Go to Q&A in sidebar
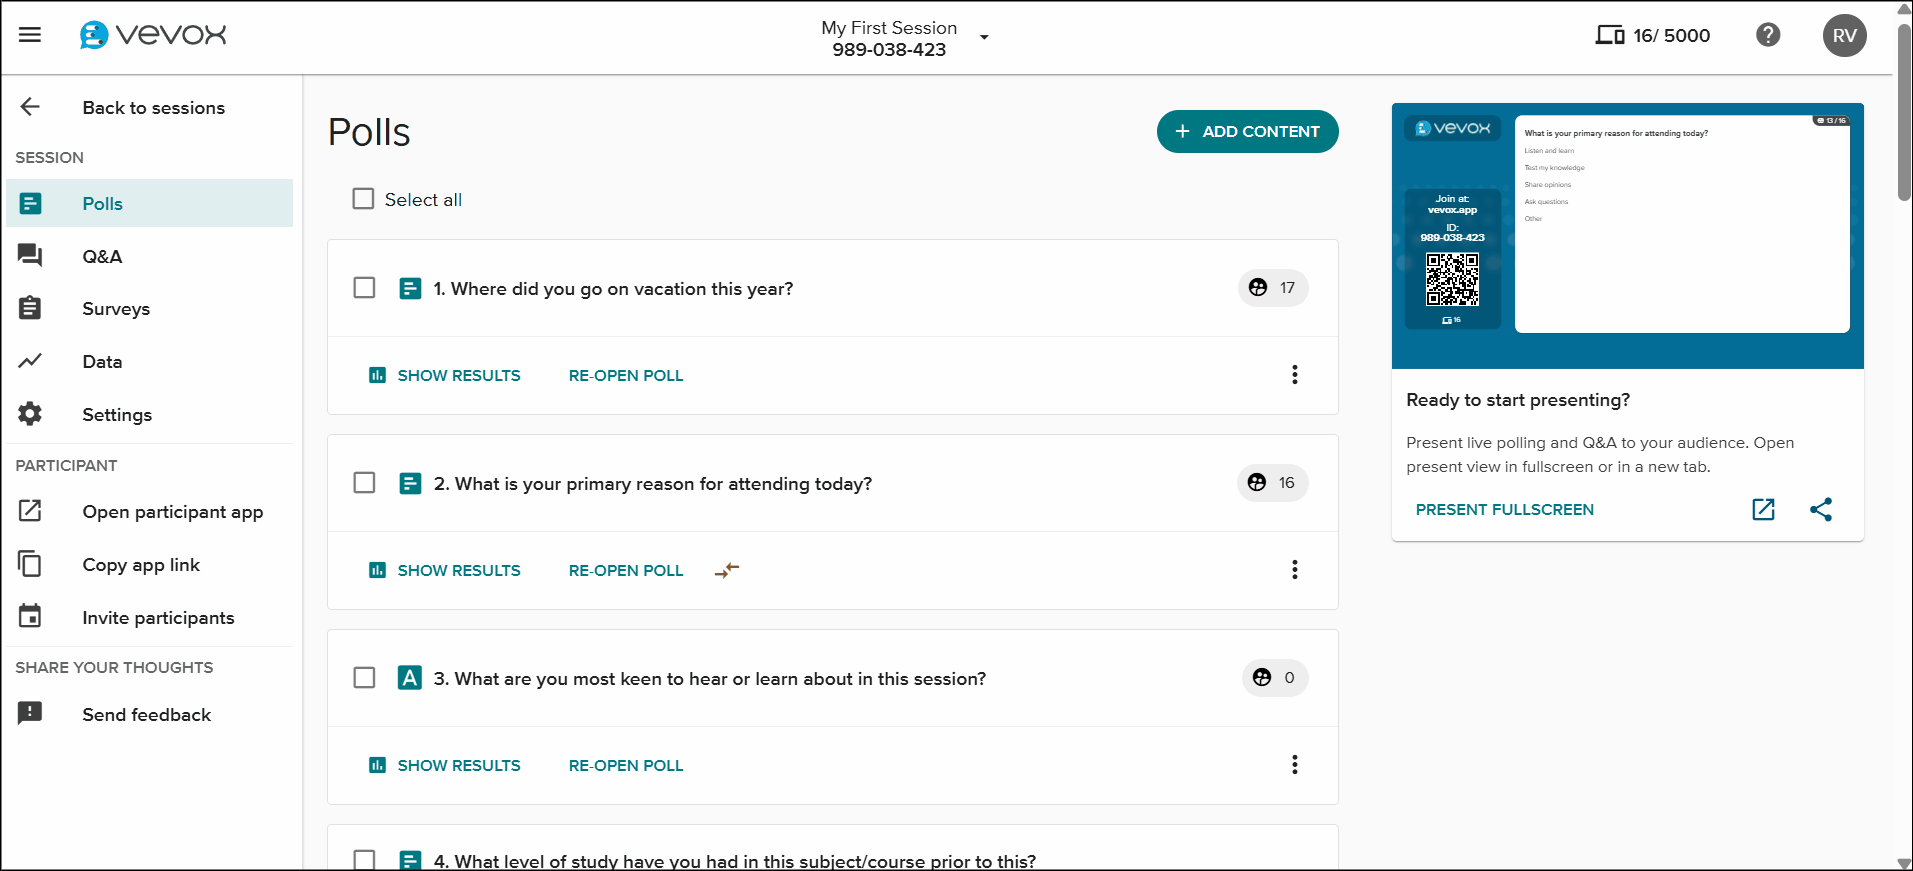 102,257
